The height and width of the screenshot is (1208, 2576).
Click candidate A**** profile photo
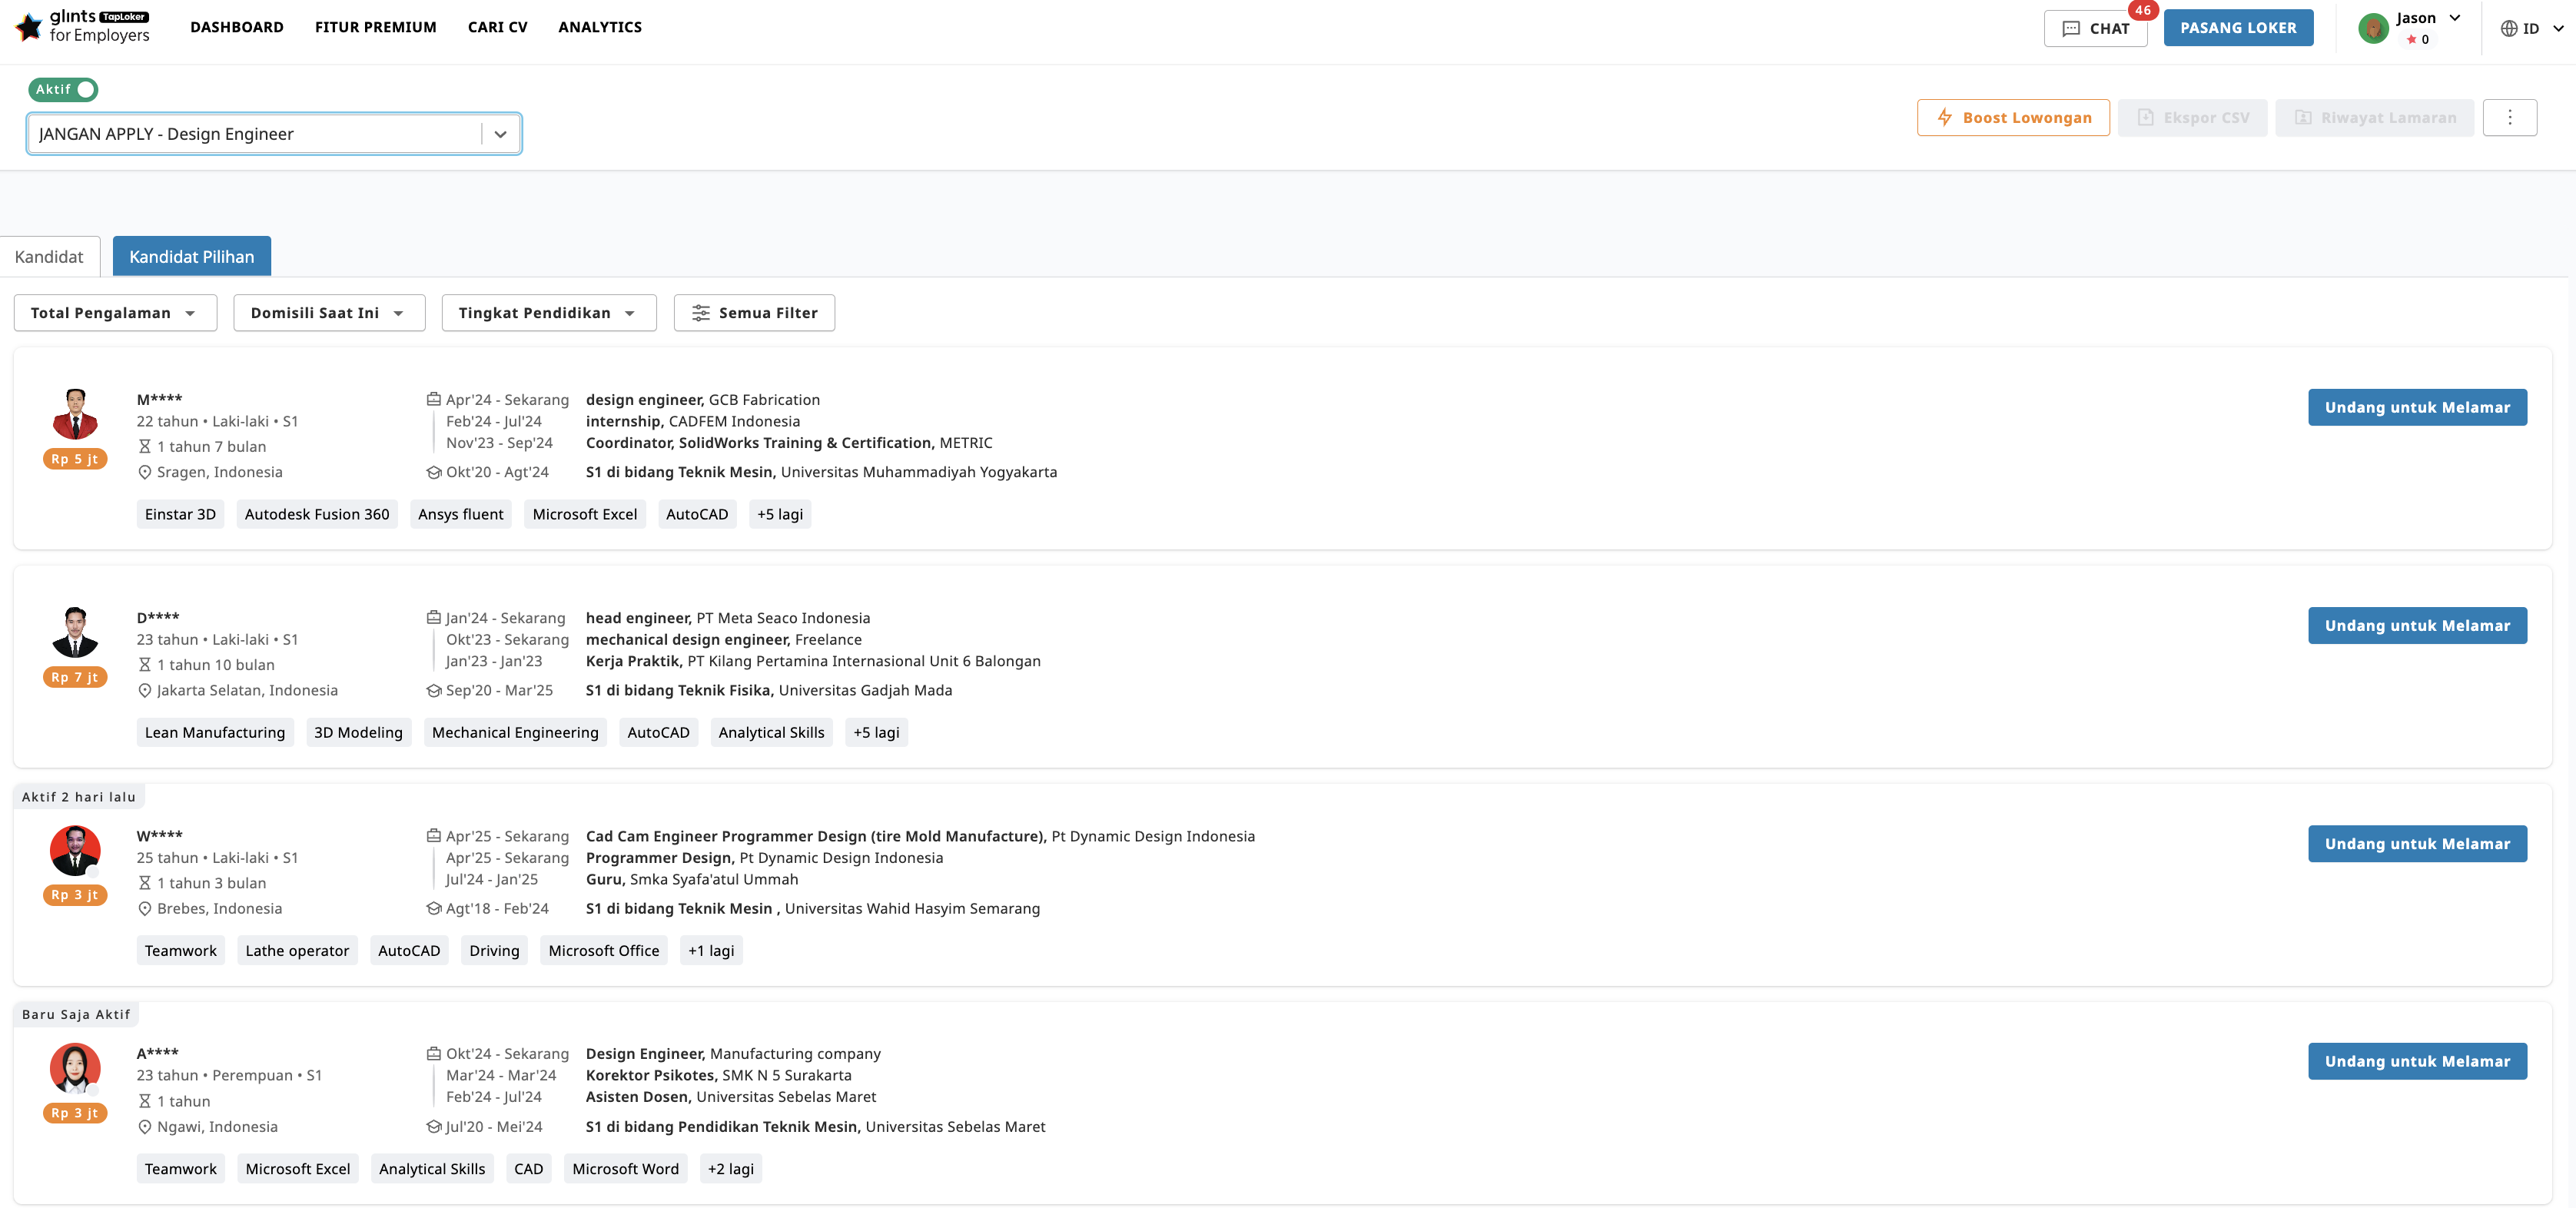[75, 1068]
